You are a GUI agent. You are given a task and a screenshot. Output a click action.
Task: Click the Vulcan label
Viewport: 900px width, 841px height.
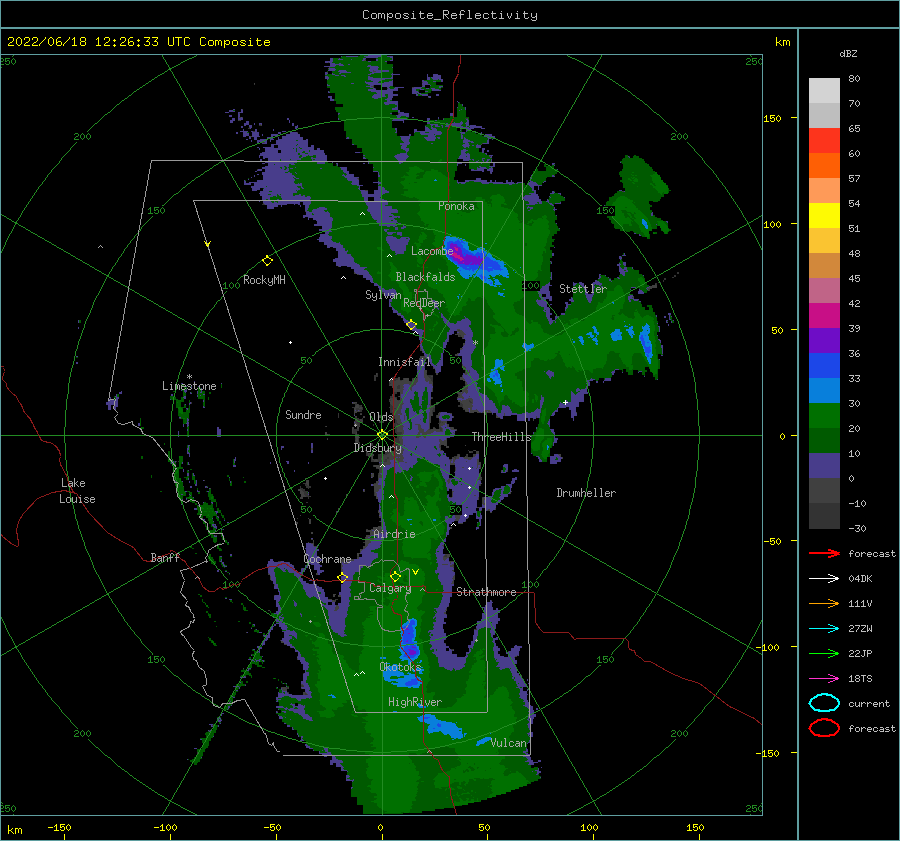(x=509, y=743)
